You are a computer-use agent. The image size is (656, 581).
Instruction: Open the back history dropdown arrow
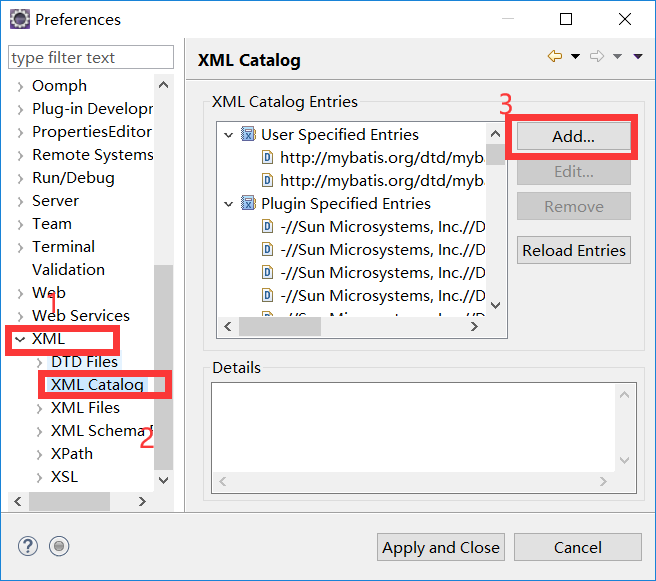coord(575,57)
